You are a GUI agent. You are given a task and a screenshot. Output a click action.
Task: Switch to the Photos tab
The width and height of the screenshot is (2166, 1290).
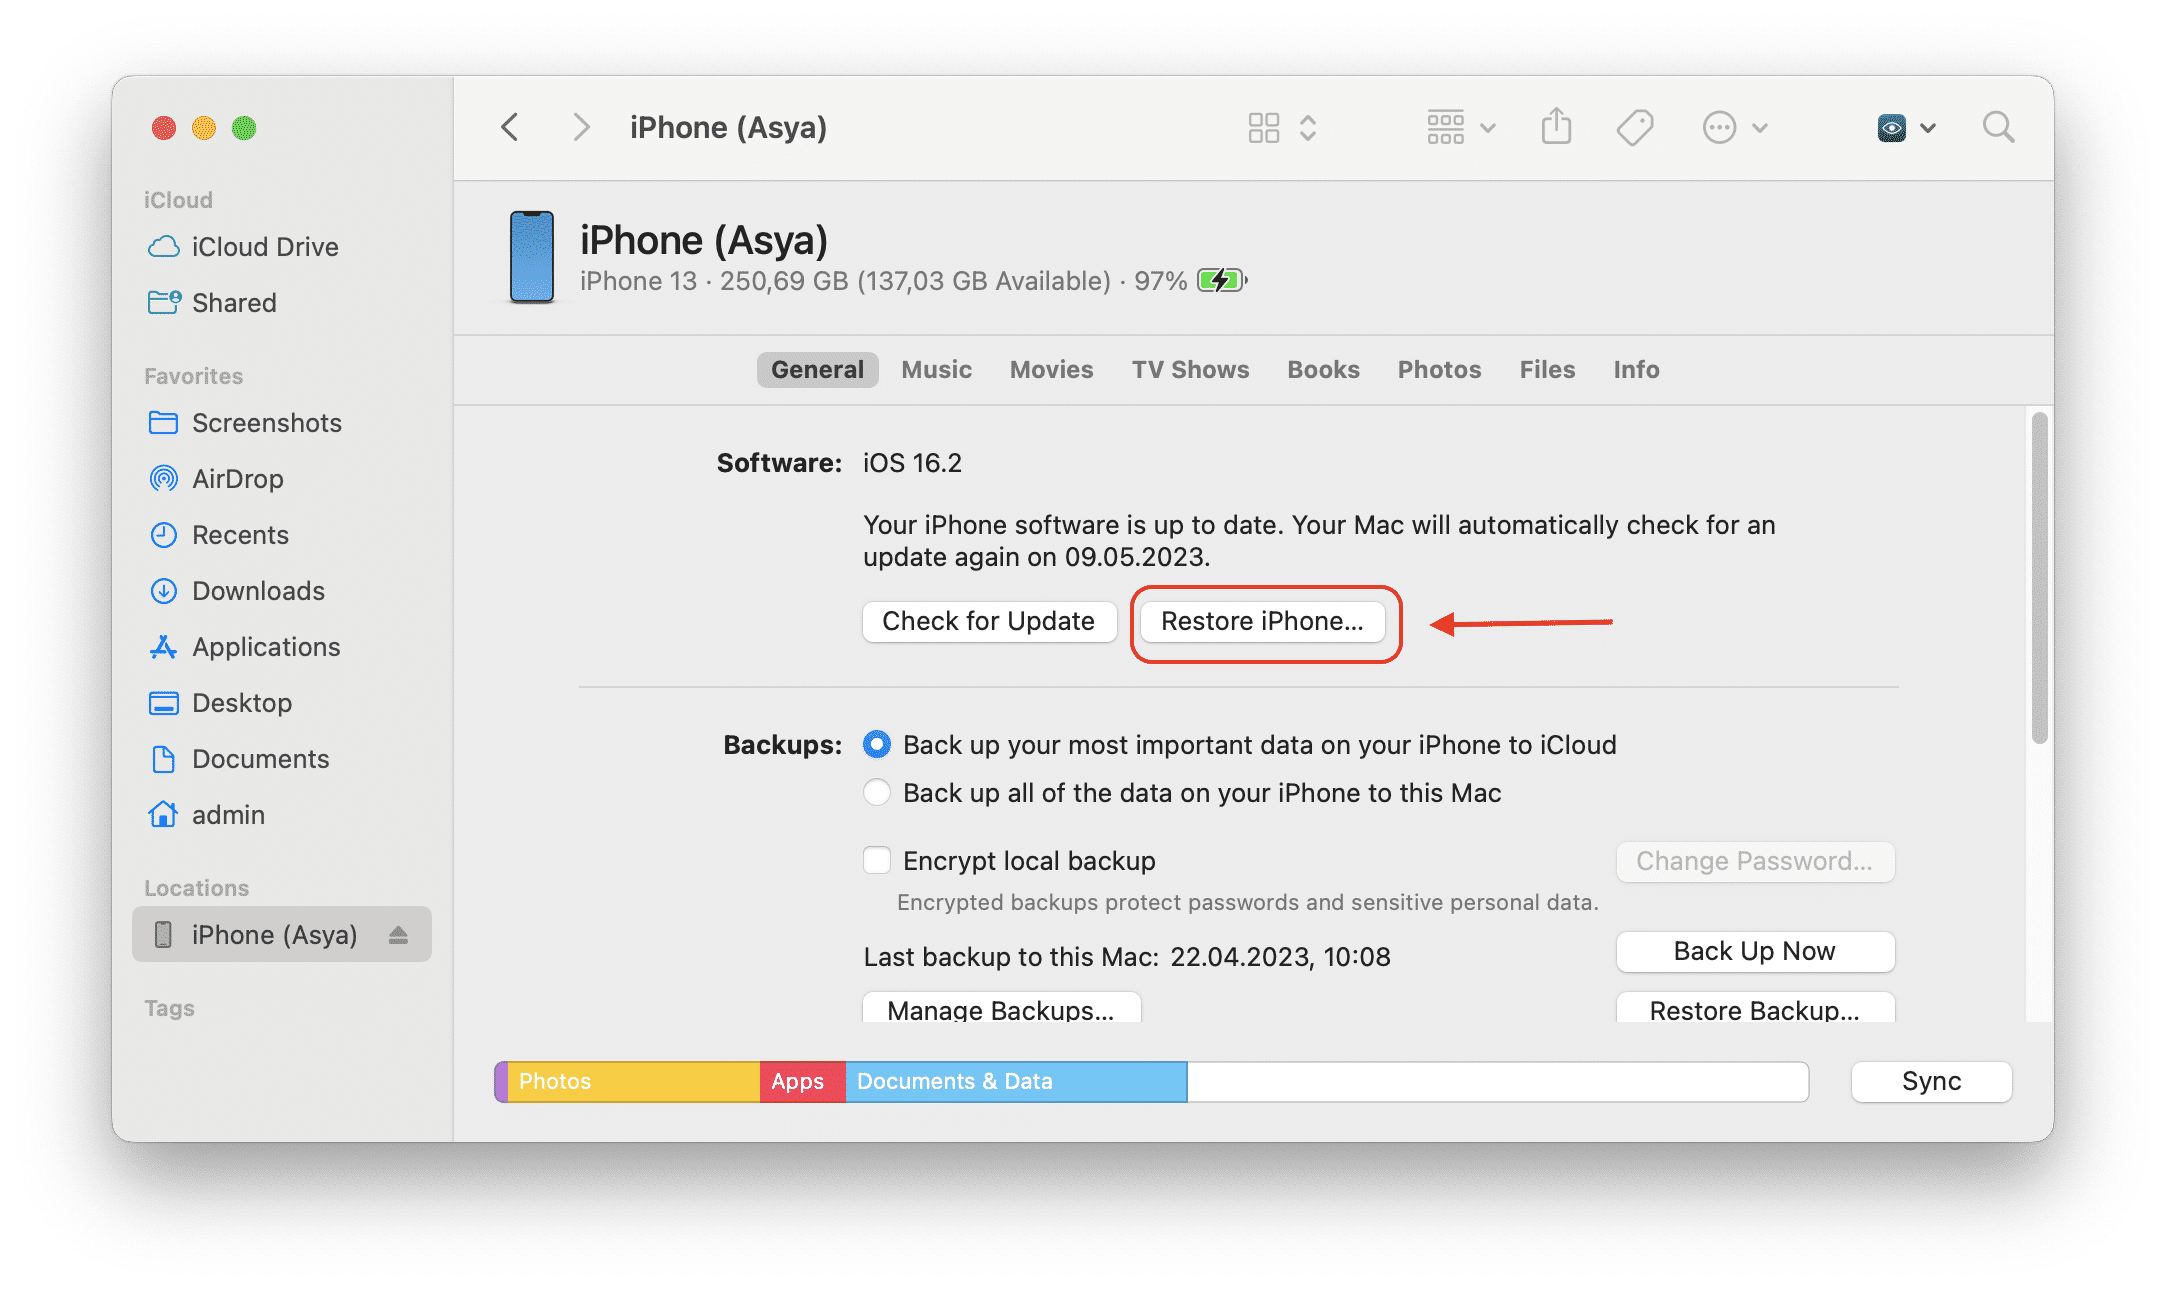click(x=1437, y=369)
